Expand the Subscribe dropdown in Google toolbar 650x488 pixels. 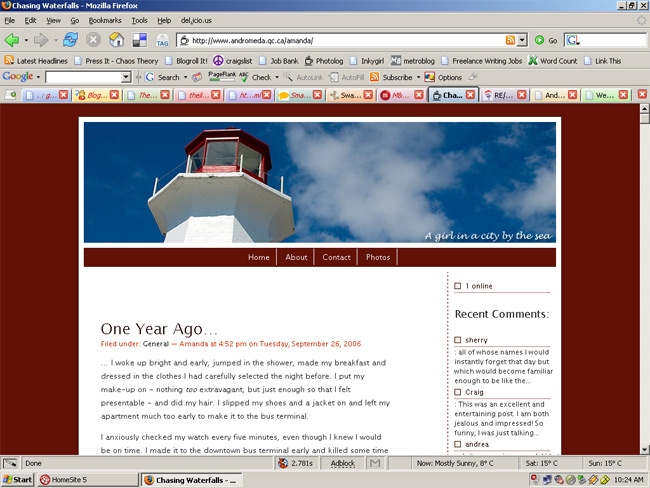[417, 77]
